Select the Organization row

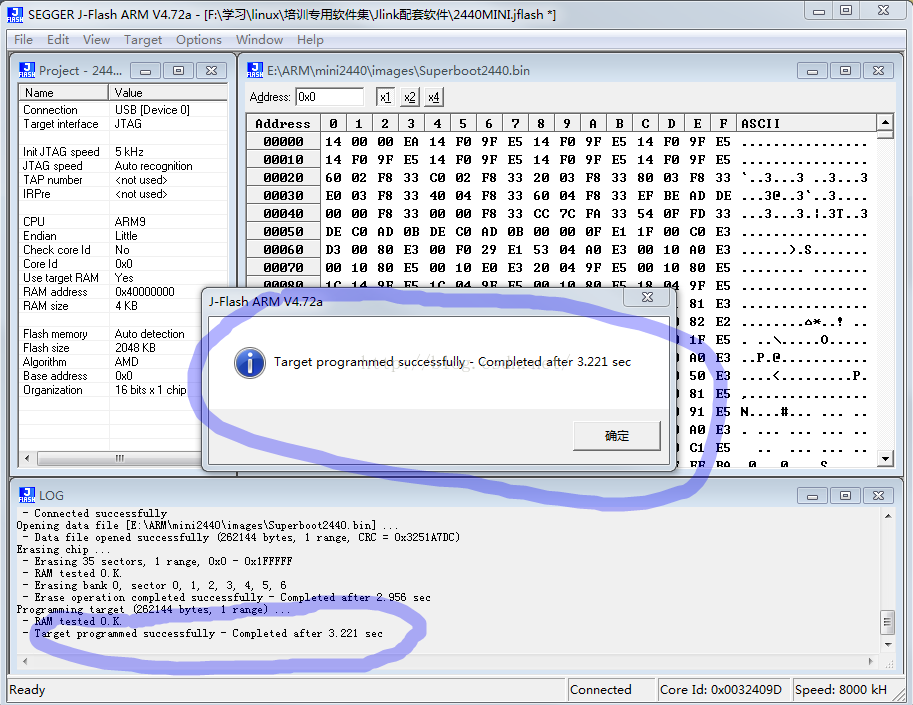click(x=111, y=390)
